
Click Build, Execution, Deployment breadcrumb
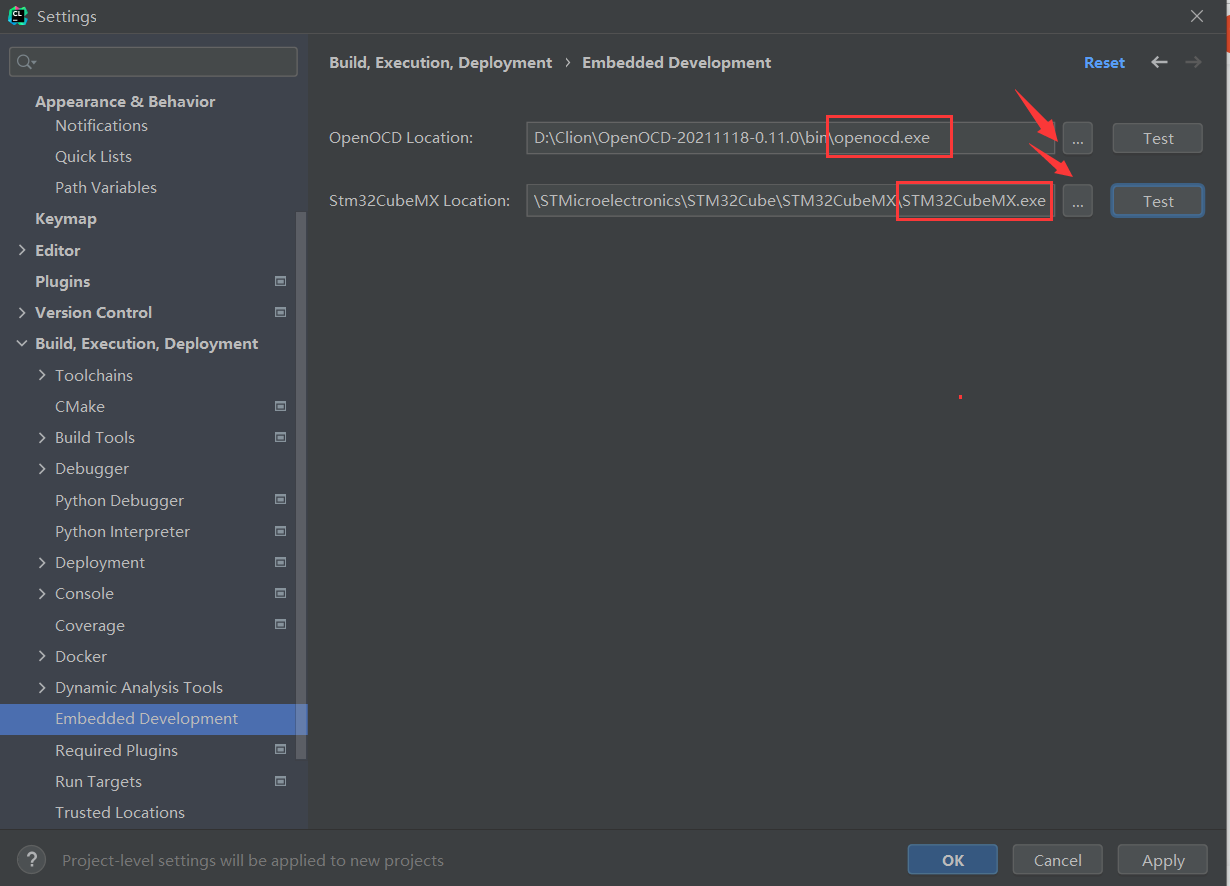point(440,62)
